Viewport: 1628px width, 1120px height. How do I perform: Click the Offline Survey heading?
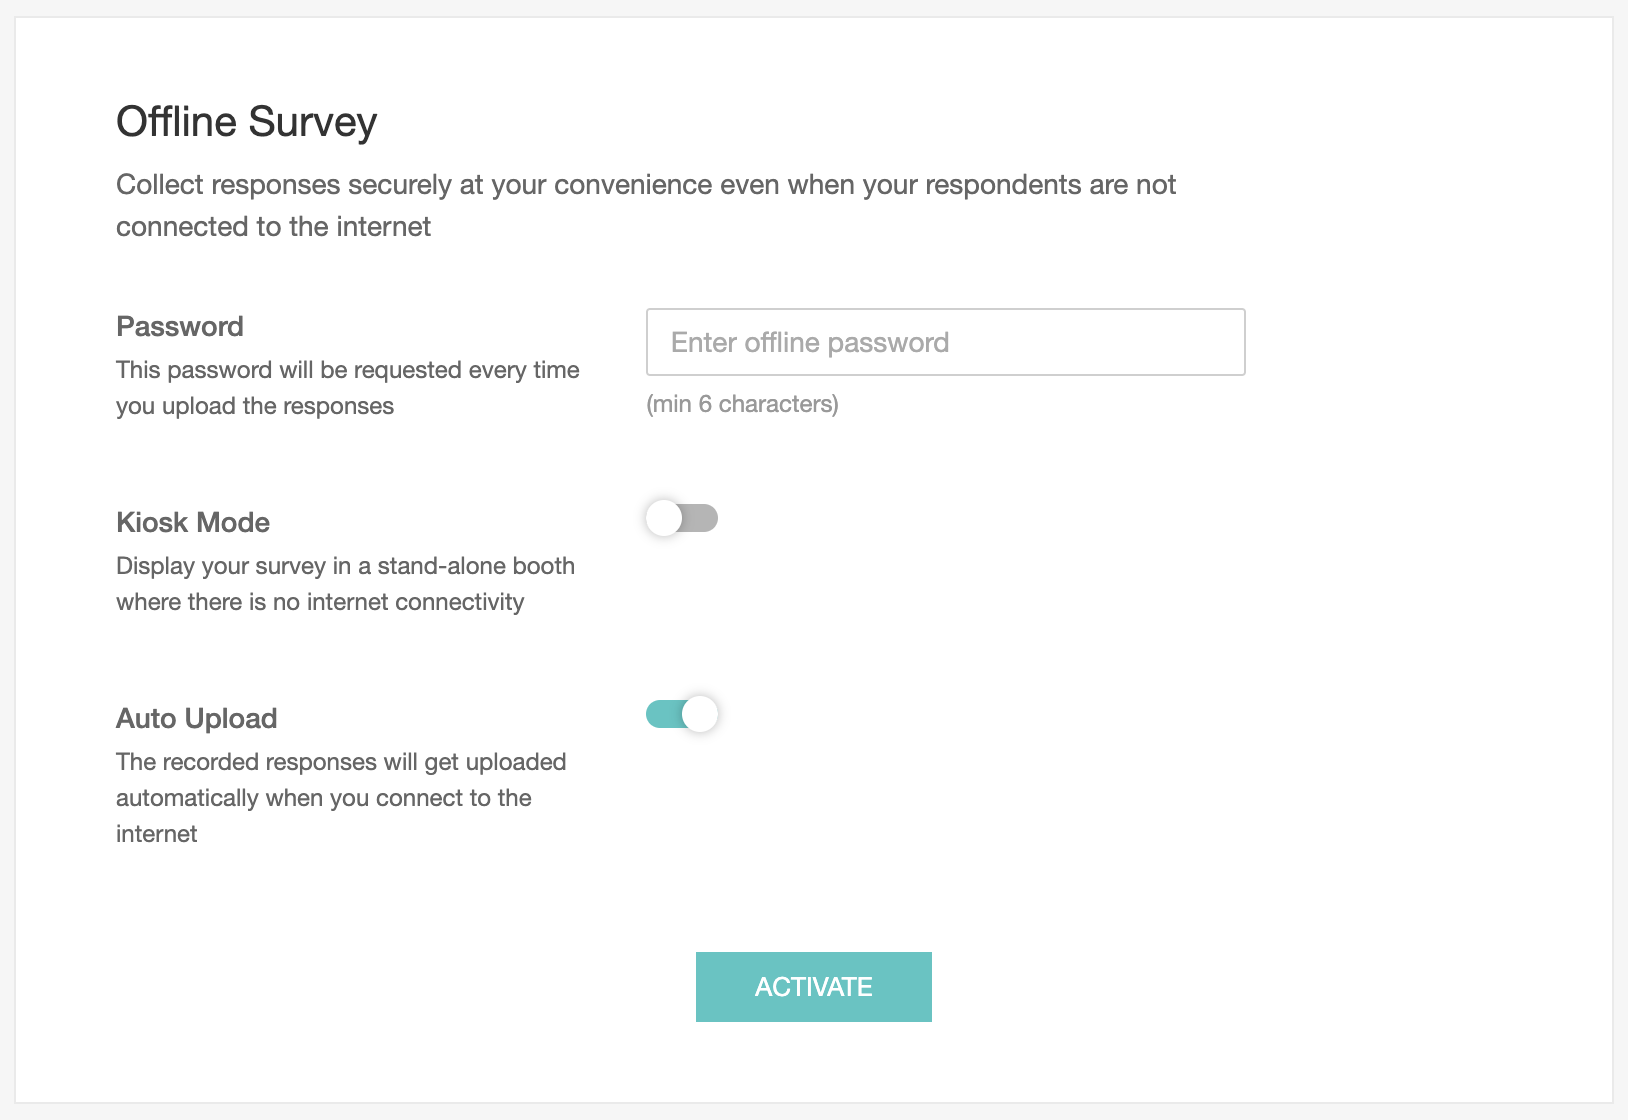(x=247, y=122)
